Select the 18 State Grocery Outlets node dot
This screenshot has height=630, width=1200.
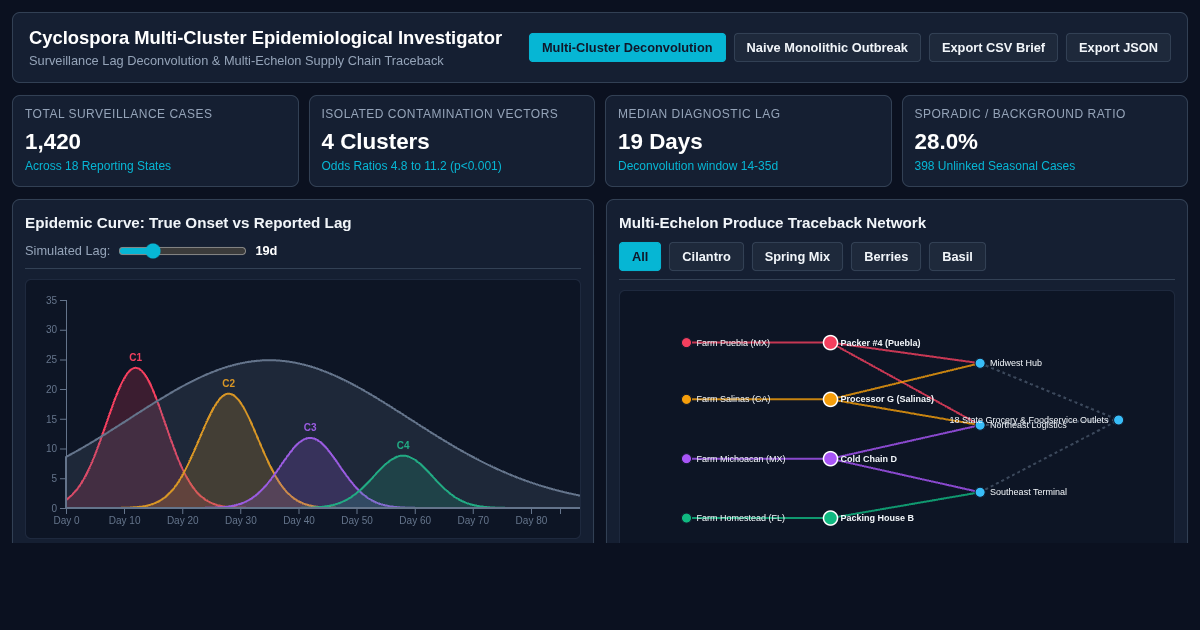coord(1118,420)
